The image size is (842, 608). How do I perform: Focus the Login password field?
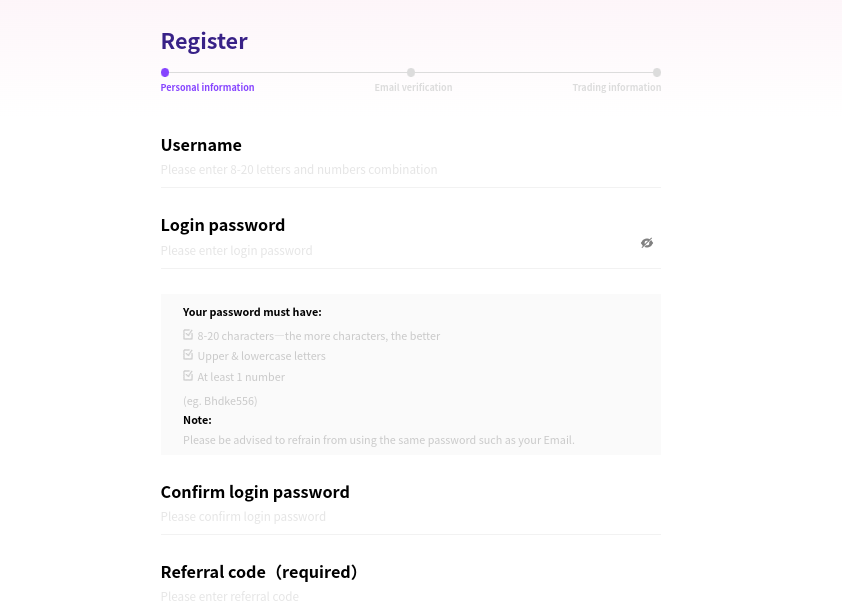[x=397, y=251]
